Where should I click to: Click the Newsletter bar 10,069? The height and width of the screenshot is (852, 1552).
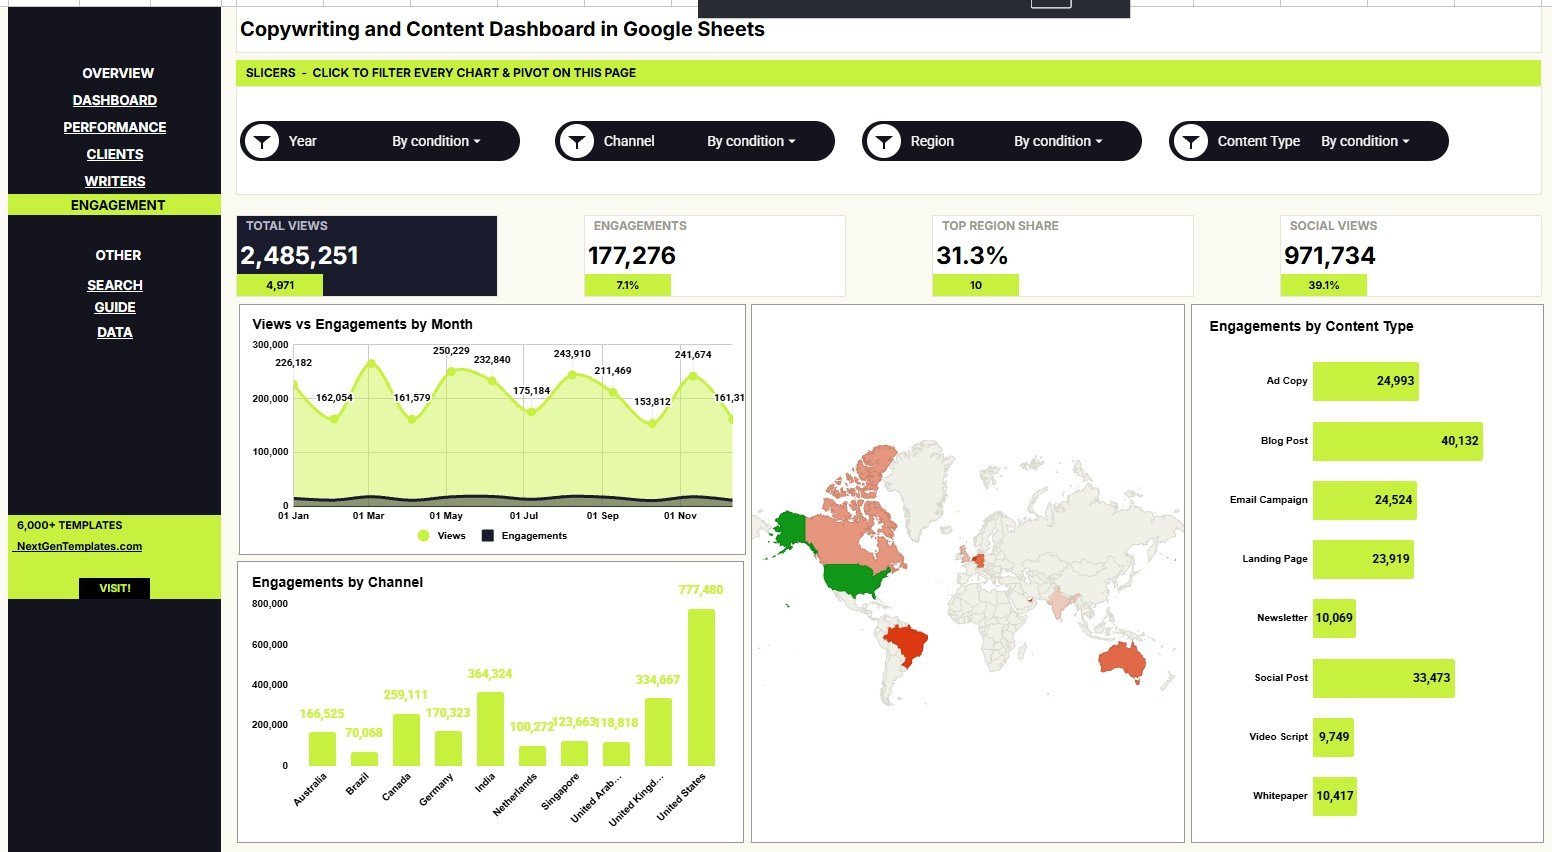1334,618
